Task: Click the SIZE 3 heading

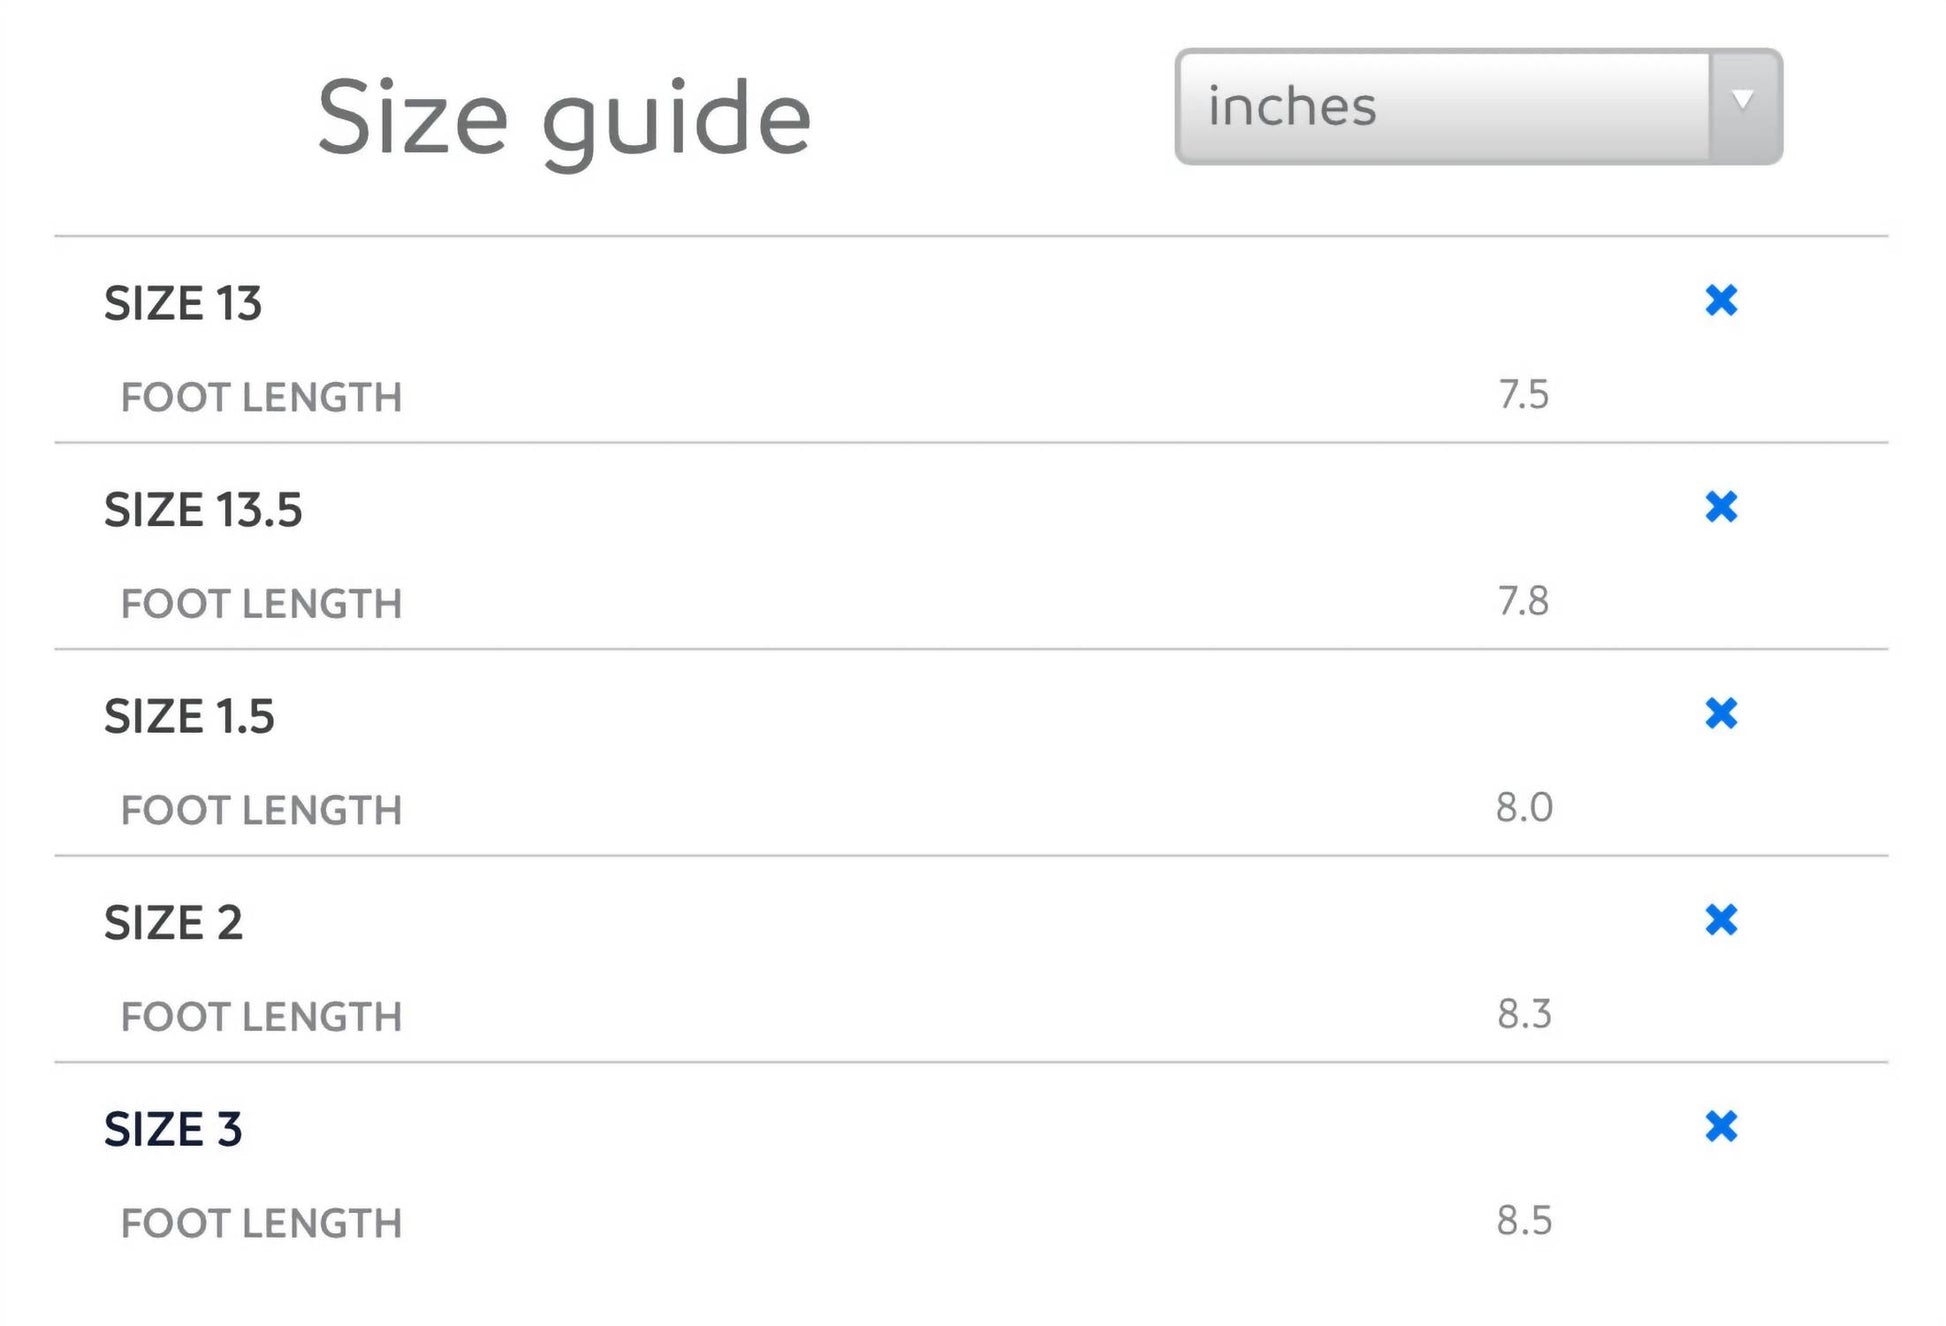Action: click(173, 1129)
